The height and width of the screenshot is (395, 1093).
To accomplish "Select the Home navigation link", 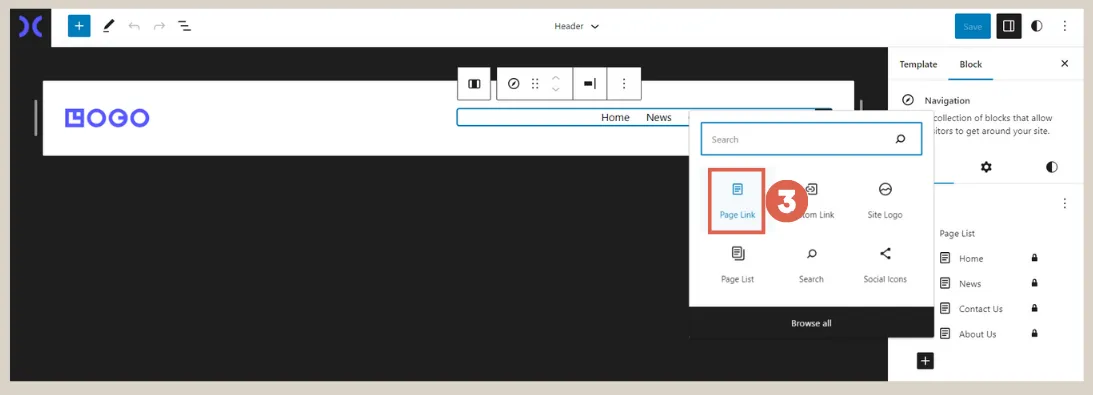I will point(616,118).
